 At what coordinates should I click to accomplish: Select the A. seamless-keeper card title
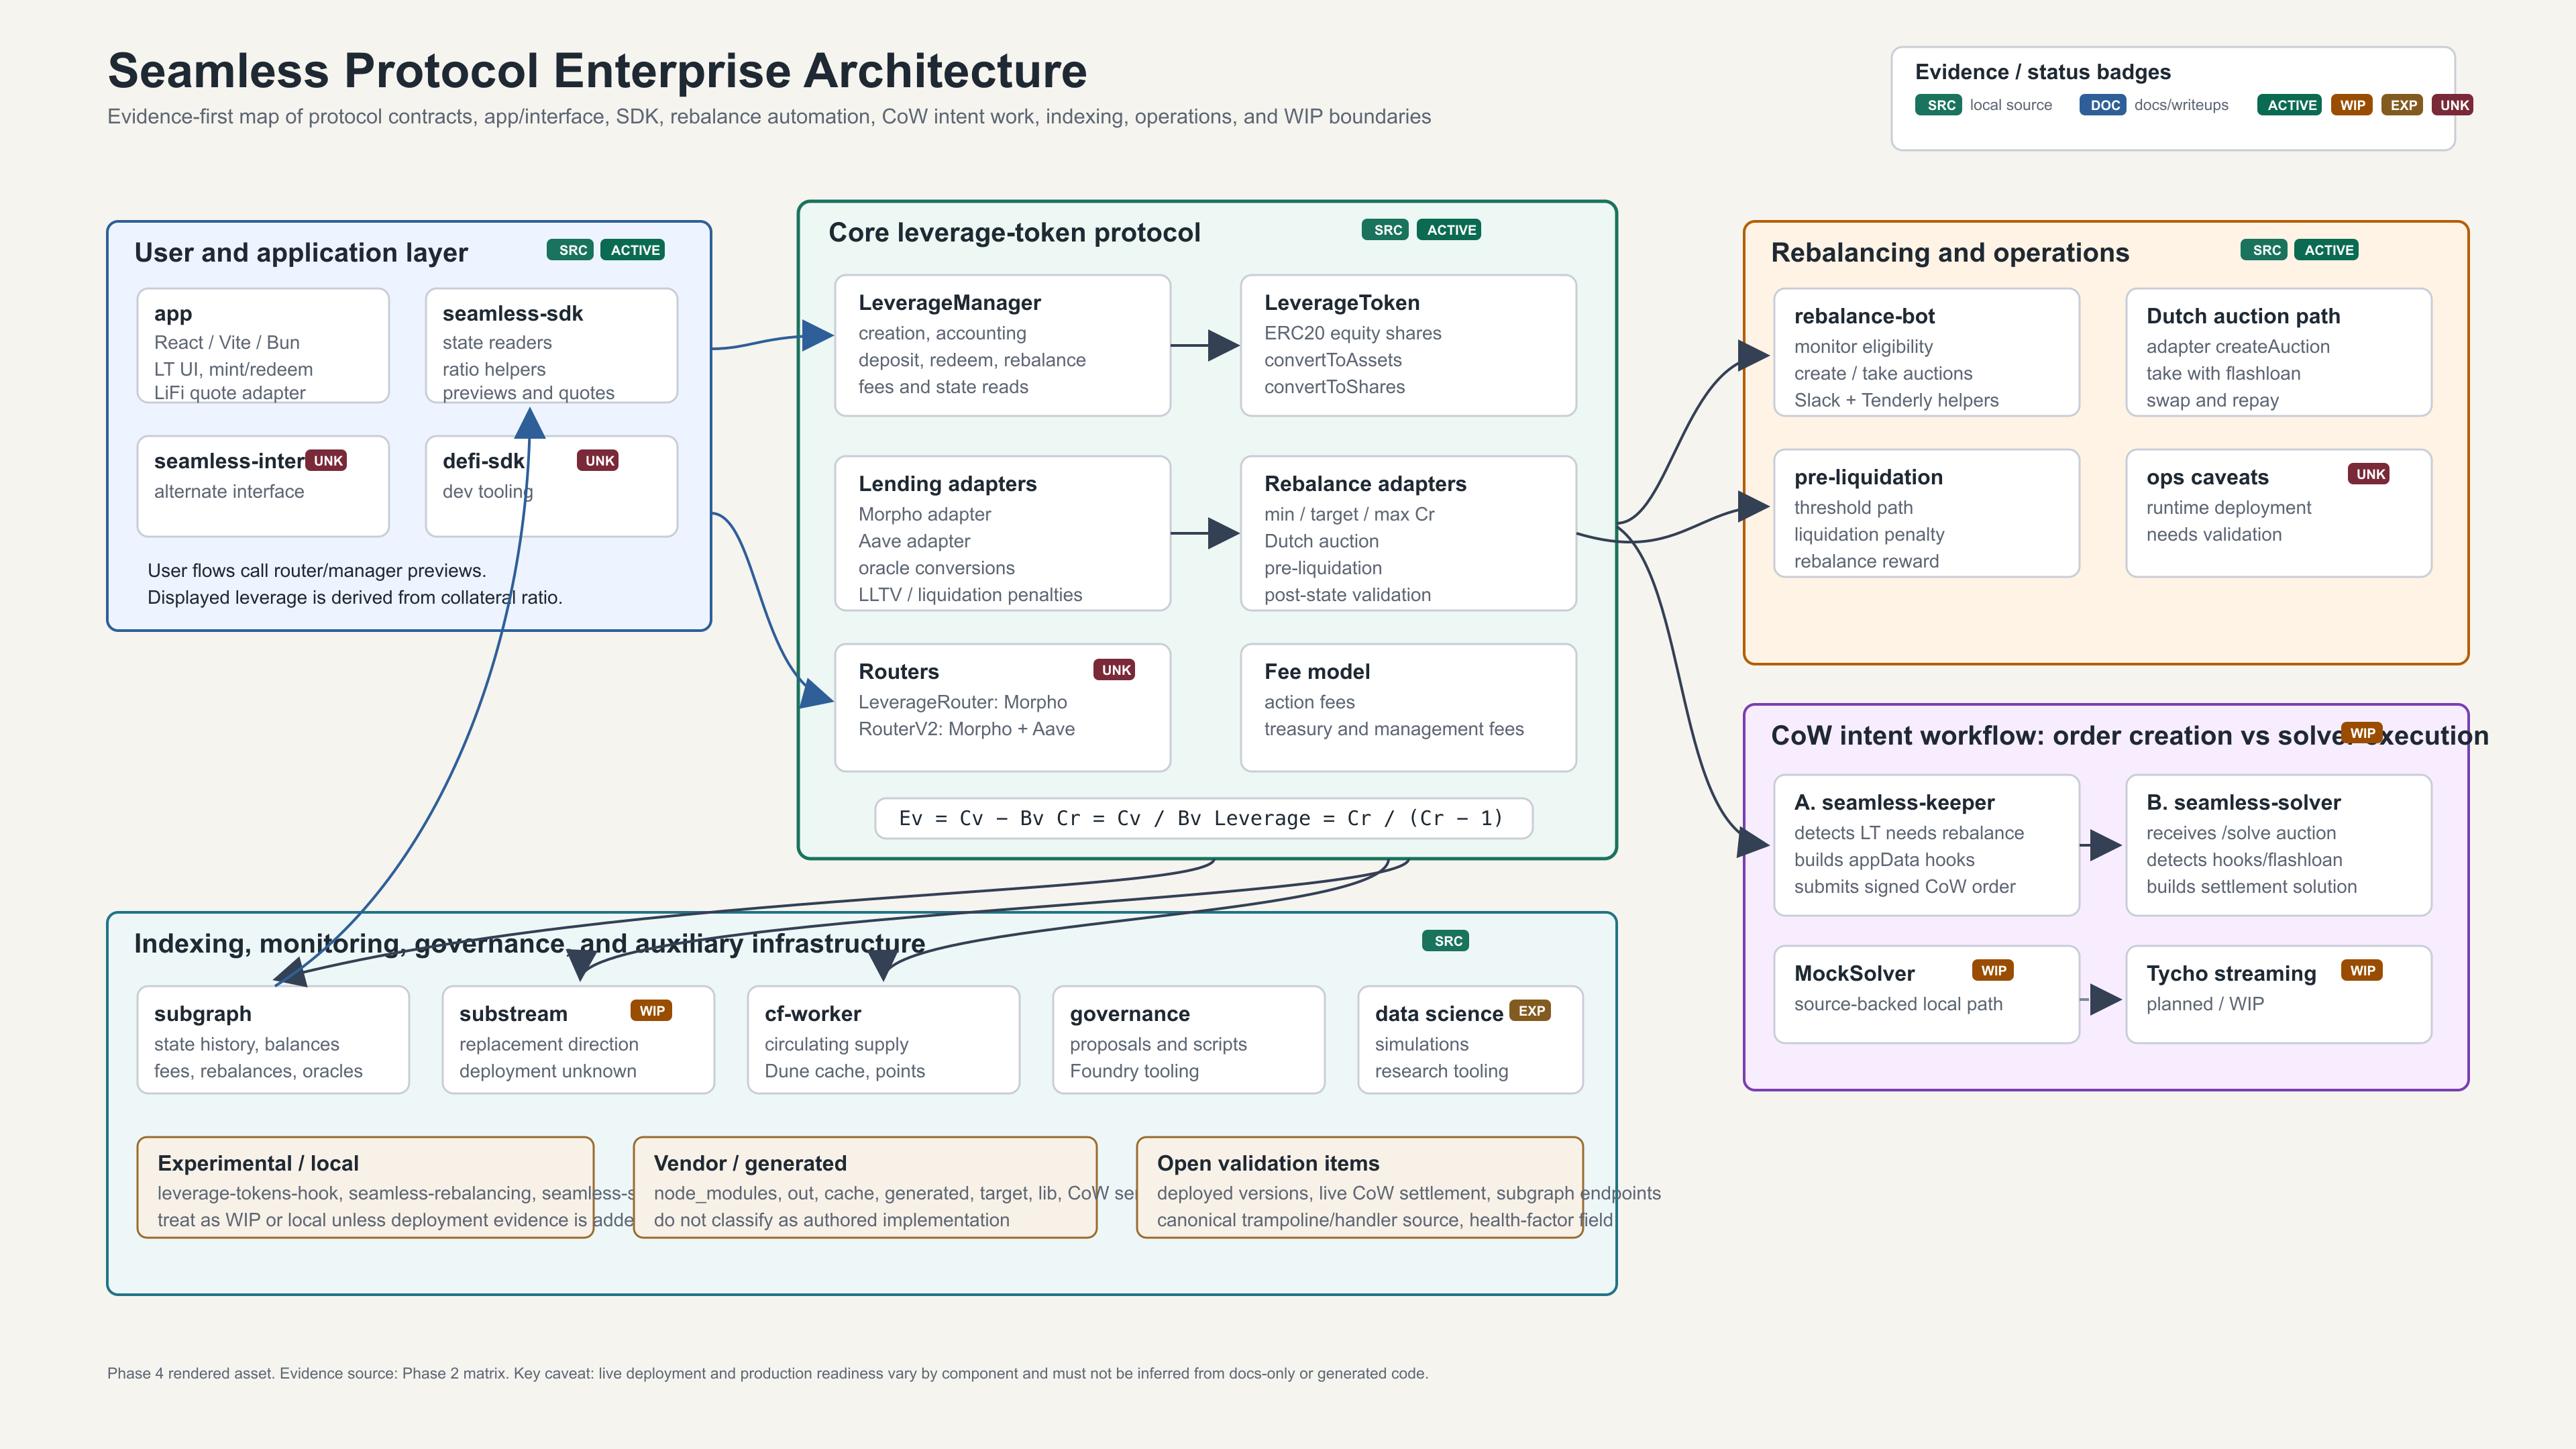point(1894,802)
